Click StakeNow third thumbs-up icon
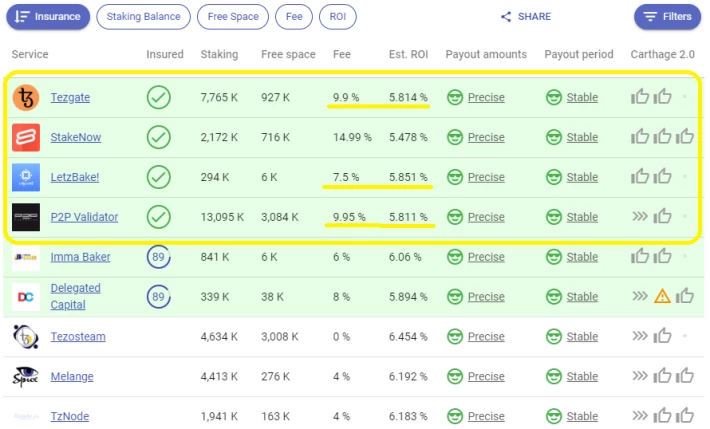The image size is (710, 429). (685, 136)
